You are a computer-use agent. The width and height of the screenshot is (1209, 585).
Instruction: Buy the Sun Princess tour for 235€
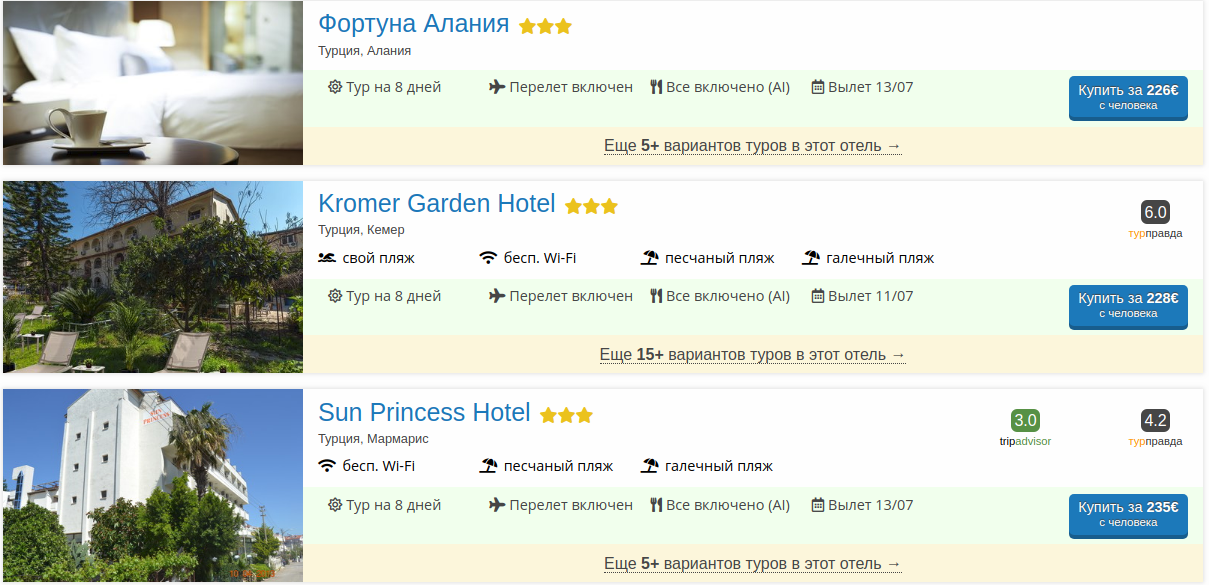pyautogui.click(x=1128, y=514)
